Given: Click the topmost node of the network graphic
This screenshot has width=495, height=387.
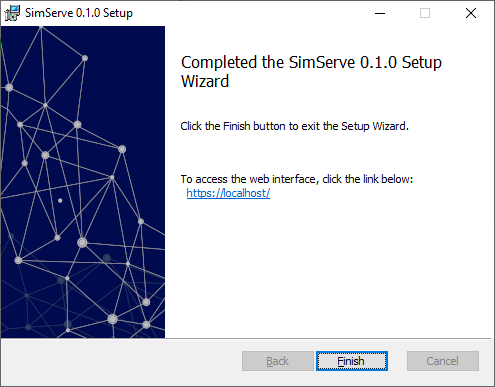Looking at the screenshot, I should [41, 28].
